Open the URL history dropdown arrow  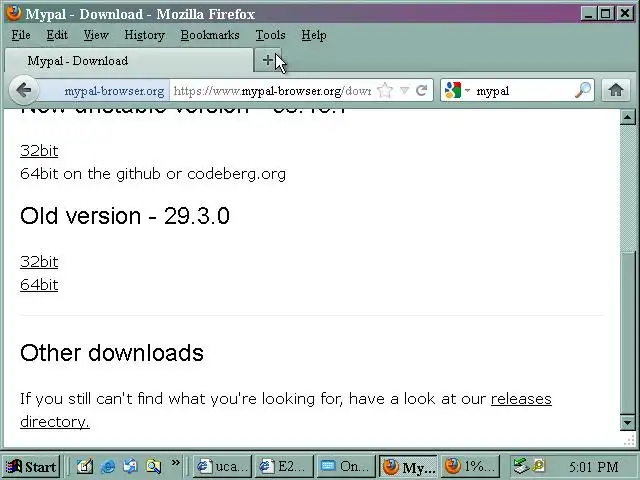click(404, 90)
